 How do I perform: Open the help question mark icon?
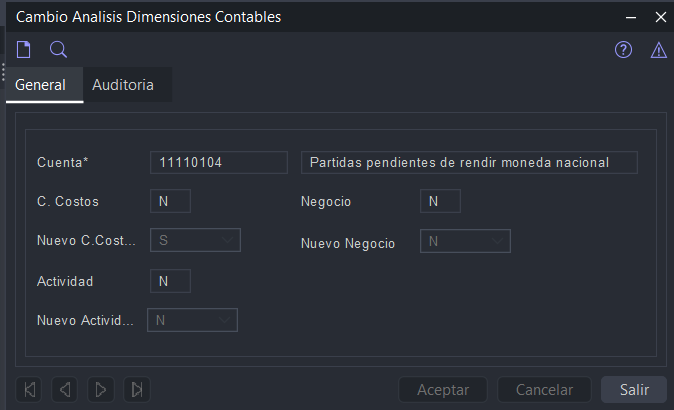point(623,50)
